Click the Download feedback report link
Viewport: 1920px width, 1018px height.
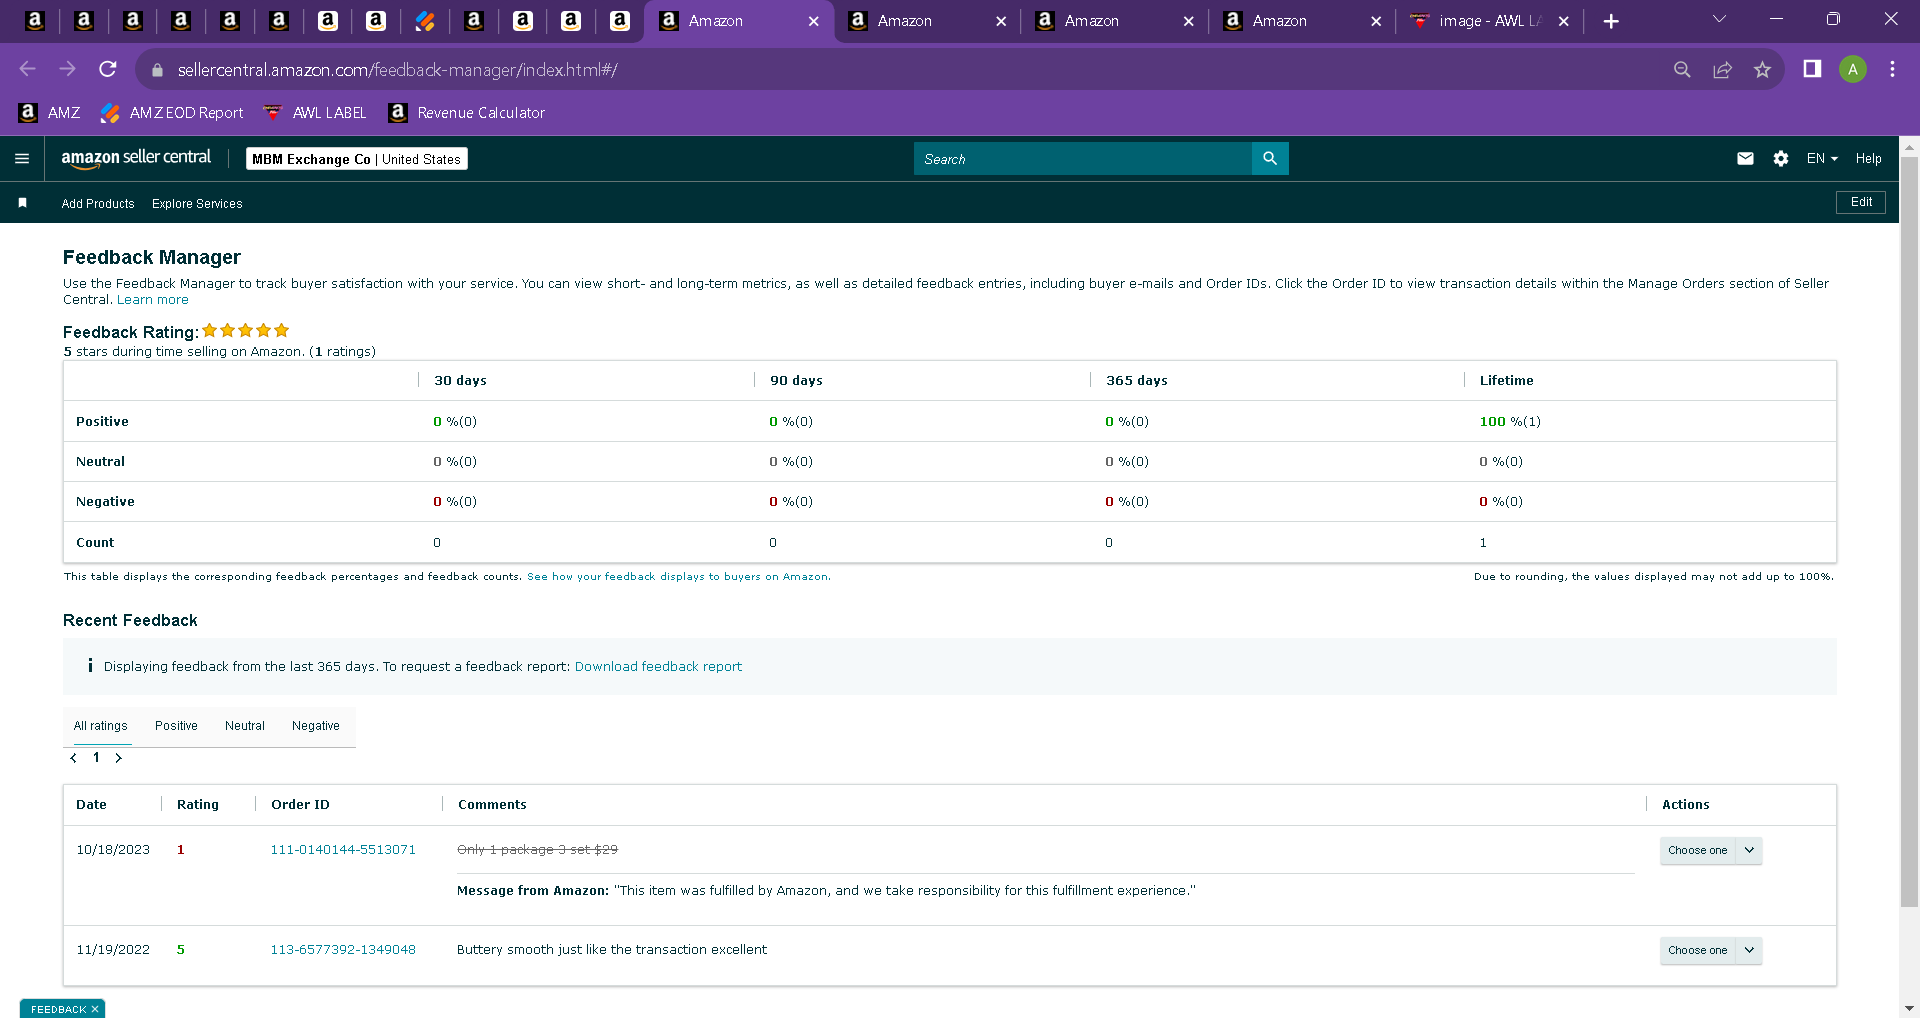[658, 666]
